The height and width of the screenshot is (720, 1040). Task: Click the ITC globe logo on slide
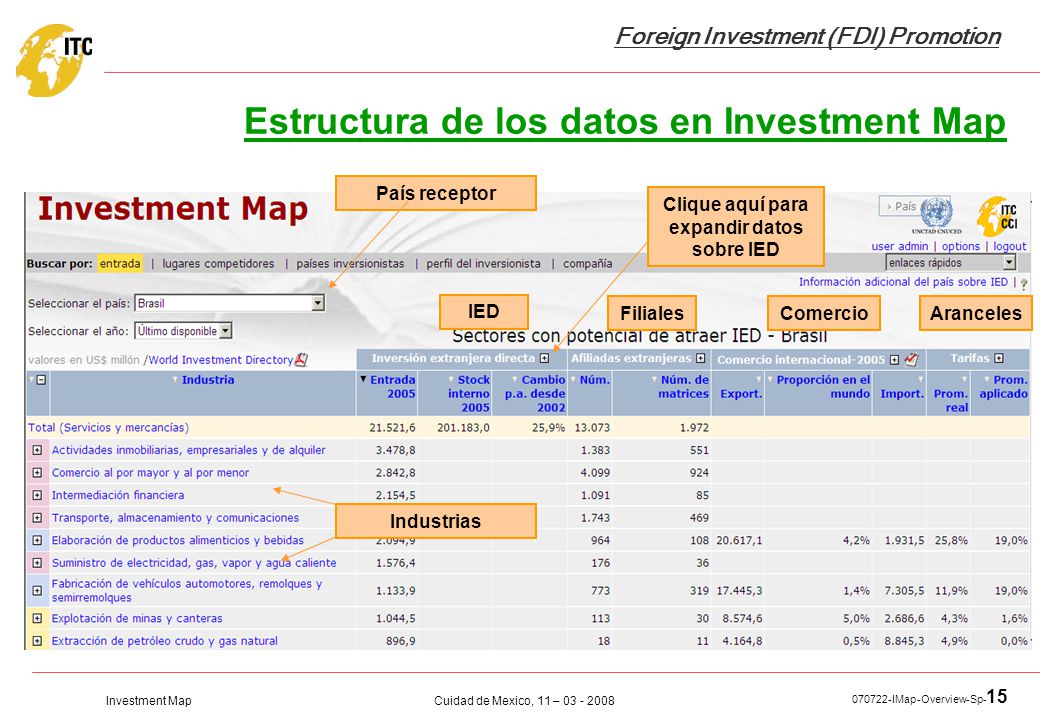point(54,60)
